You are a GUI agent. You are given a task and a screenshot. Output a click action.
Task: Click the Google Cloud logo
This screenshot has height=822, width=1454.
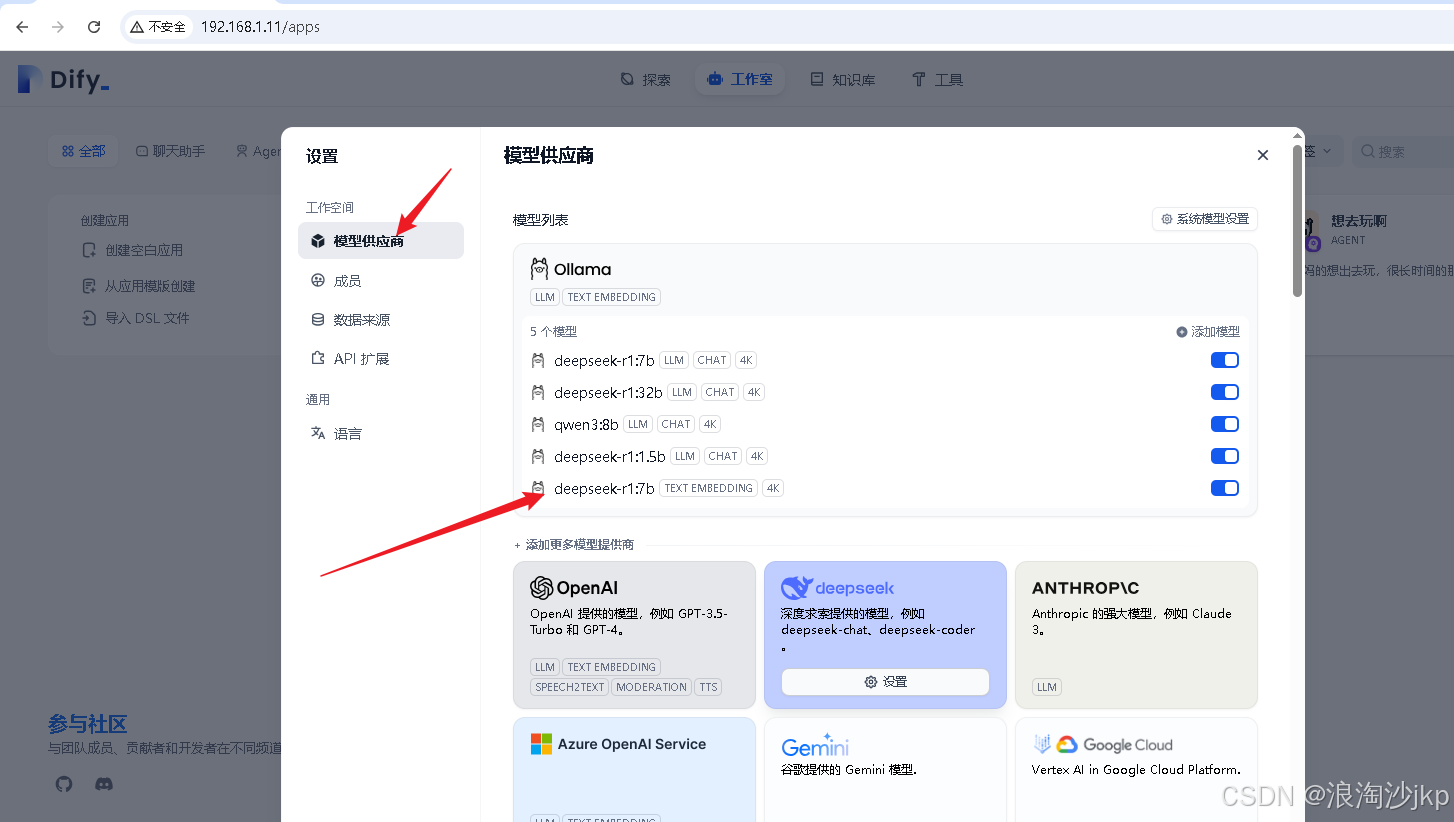(x=1102, y=745)
